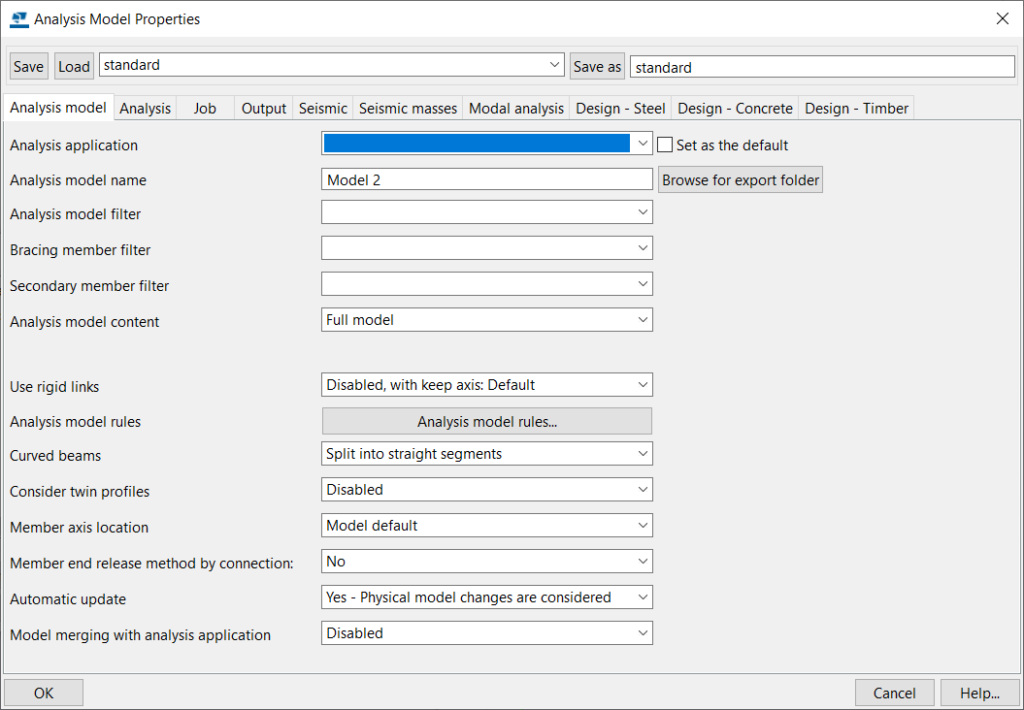Switch to the Seismic masses tab
1024x710 pixels.
click(x=407, y=107)
